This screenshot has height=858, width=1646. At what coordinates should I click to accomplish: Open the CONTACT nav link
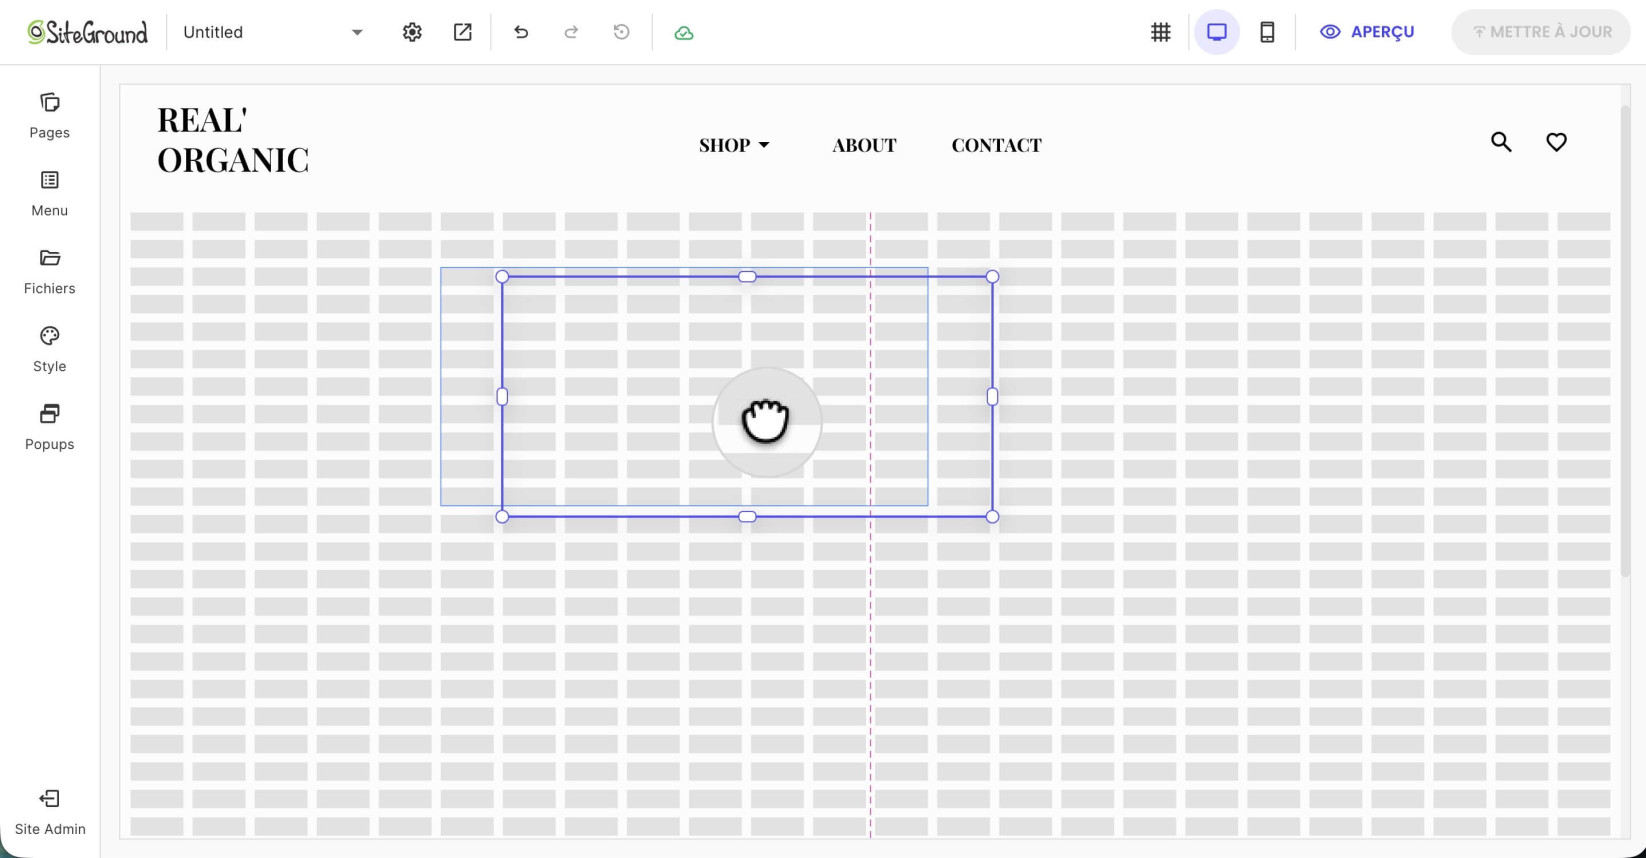(996, 145)
